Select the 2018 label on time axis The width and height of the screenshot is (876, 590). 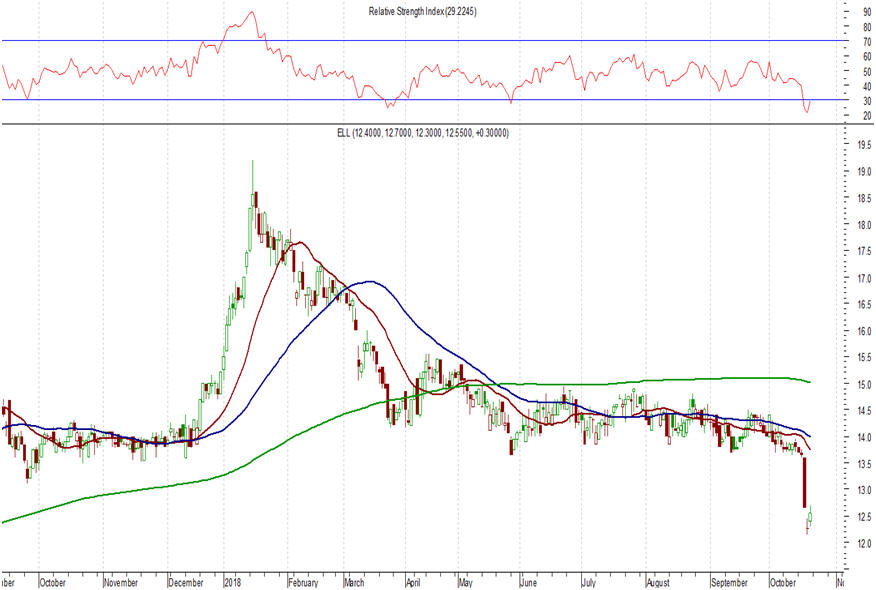click(x=235, y=581)
